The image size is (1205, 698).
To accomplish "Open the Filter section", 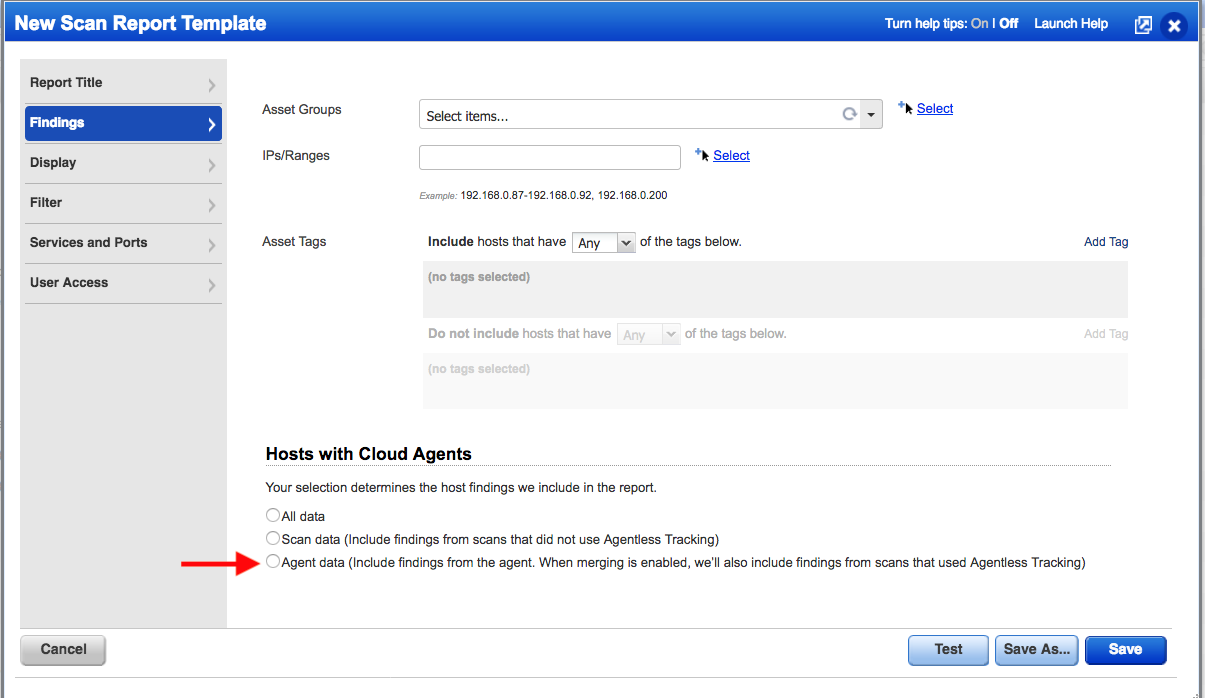I will pyautogui.click(x=122, y=202).
